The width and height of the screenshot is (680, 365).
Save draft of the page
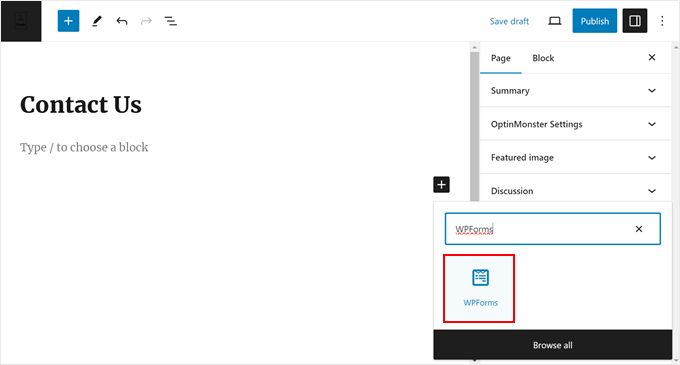coord(509,21)
